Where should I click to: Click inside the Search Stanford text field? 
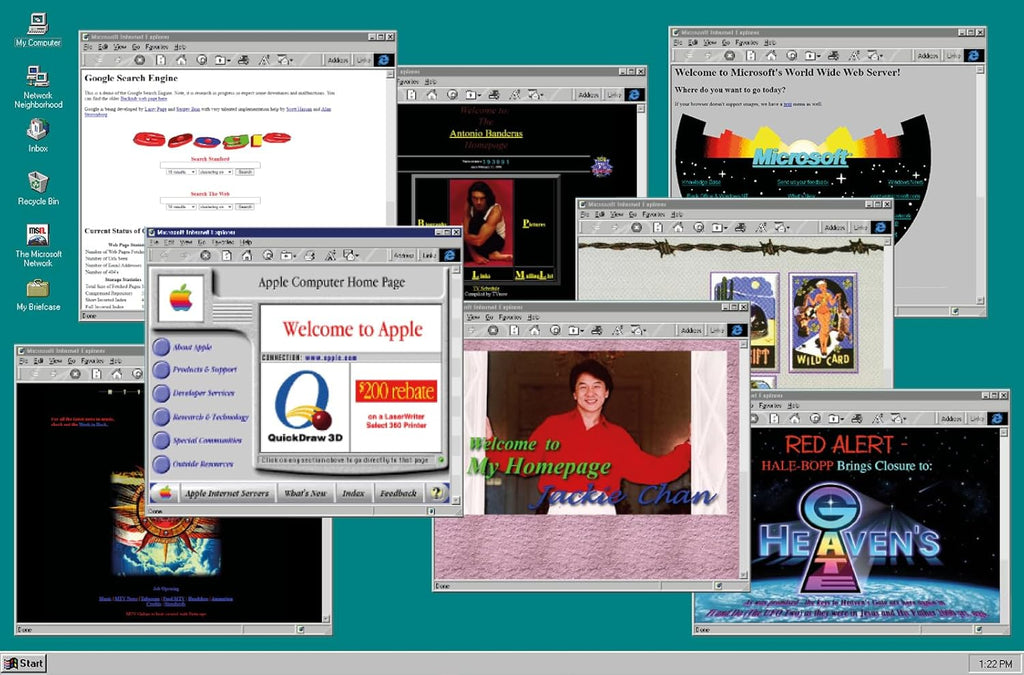click(210, 165)
